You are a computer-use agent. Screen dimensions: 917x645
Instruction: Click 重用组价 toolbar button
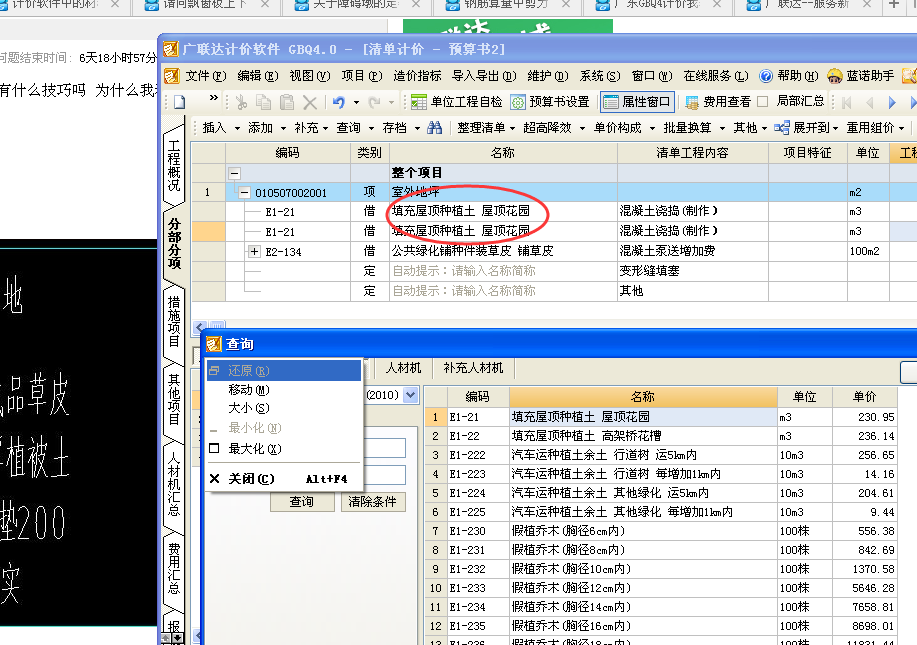pyautogui.click(x=876, y=127)
